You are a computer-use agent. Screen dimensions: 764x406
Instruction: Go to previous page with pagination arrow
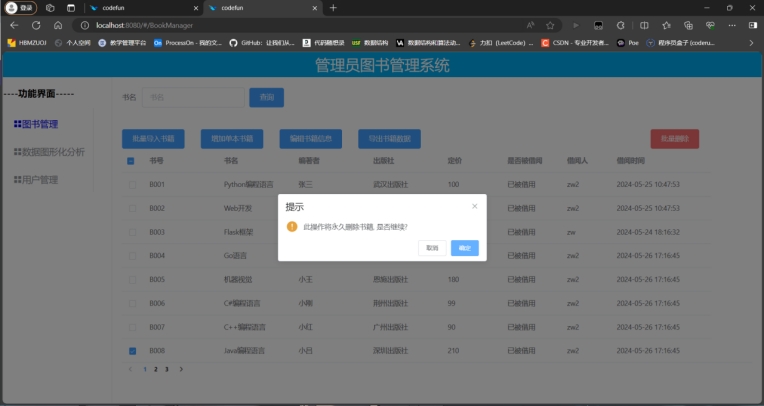[130, 369]
